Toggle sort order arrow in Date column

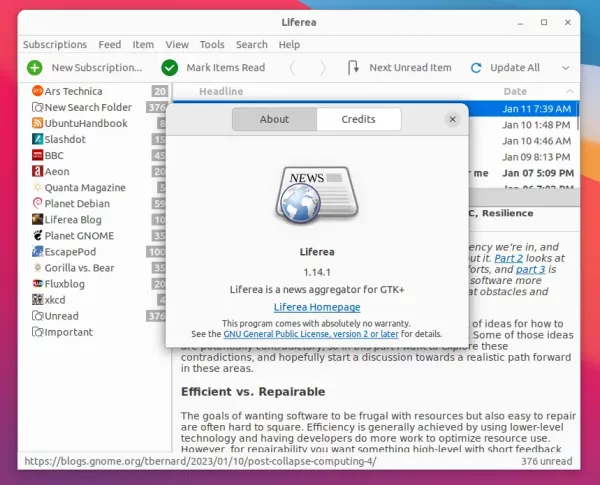(570, 91)
